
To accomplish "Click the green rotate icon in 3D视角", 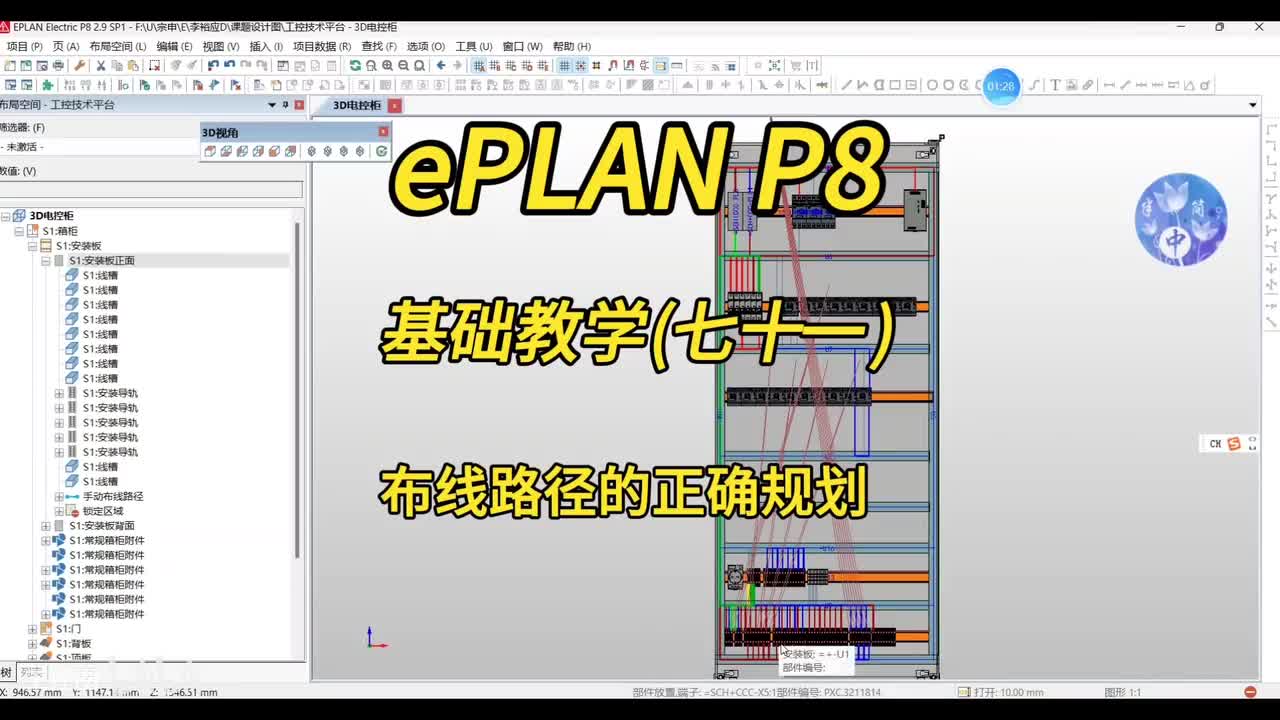I will point(381,151).
